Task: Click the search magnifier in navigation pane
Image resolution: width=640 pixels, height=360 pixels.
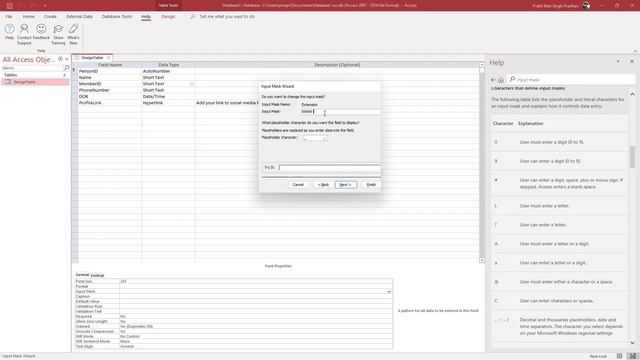Action: pyautogui.click(x=67, y=68)
